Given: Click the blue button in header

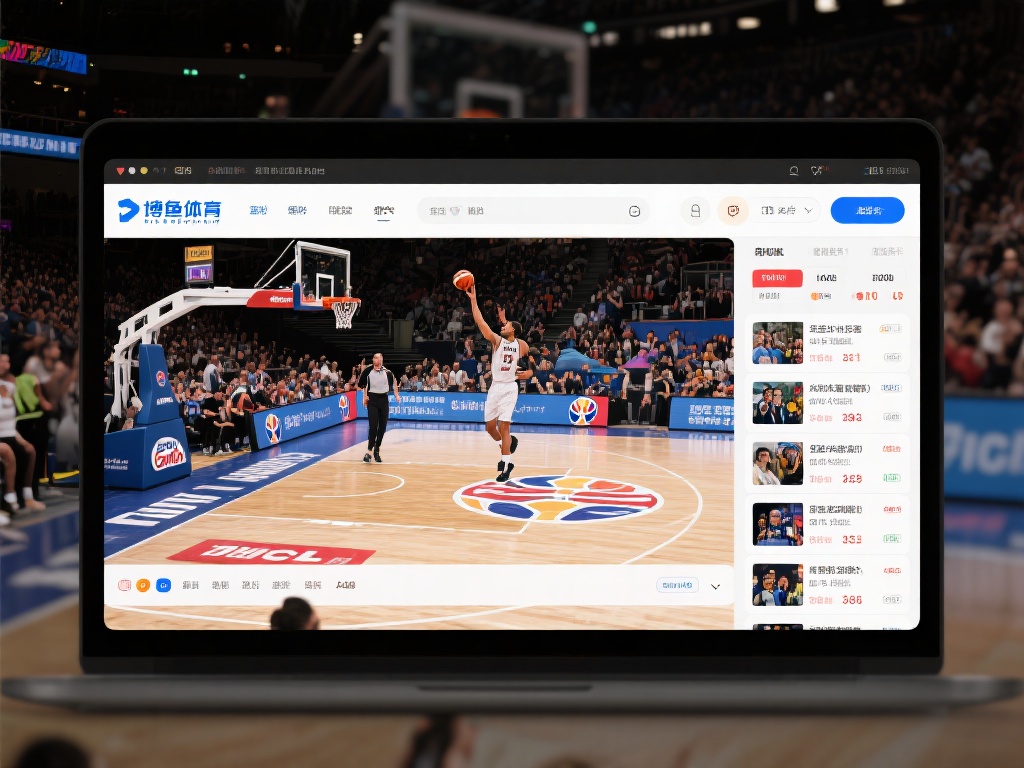Looking at the screenshot, I should click(x=867, y=210).
